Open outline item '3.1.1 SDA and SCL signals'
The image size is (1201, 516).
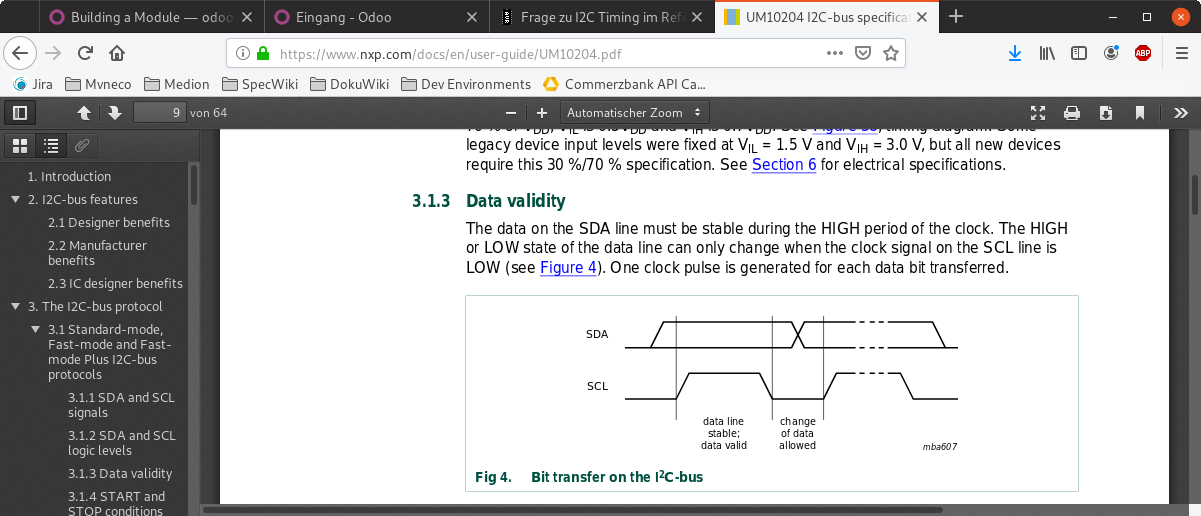coord(121,404)
